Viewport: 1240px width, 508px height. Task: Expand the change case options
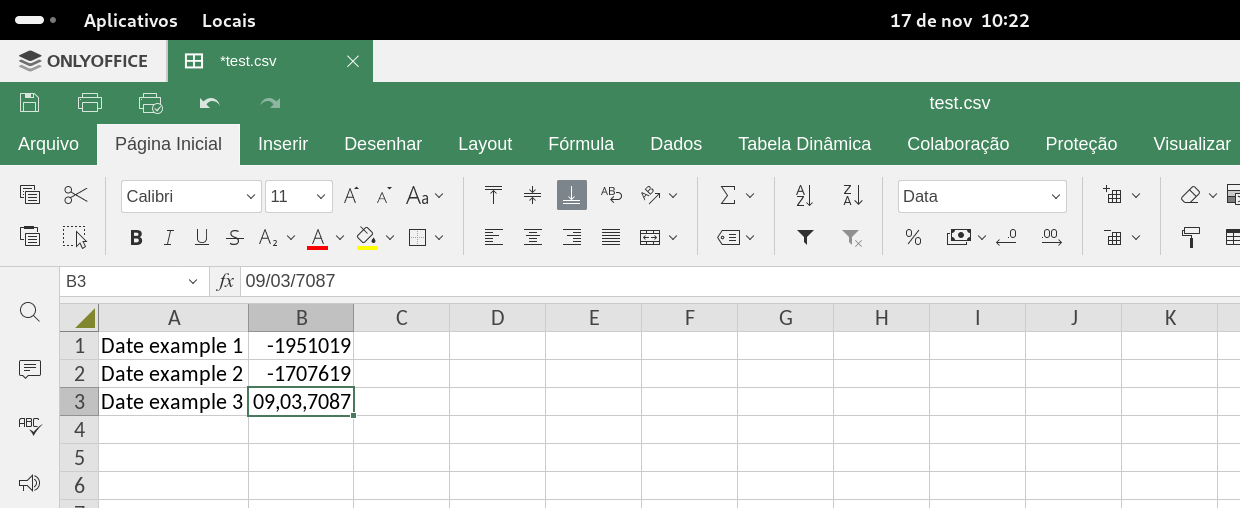pos(439,196)
